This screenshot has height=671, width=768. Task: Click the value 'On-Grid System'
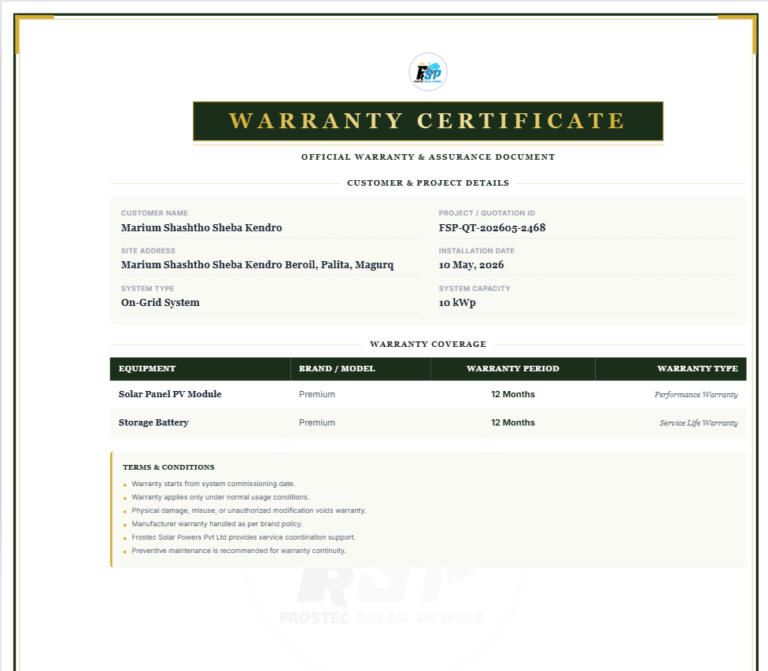click(x=160, y=303)
